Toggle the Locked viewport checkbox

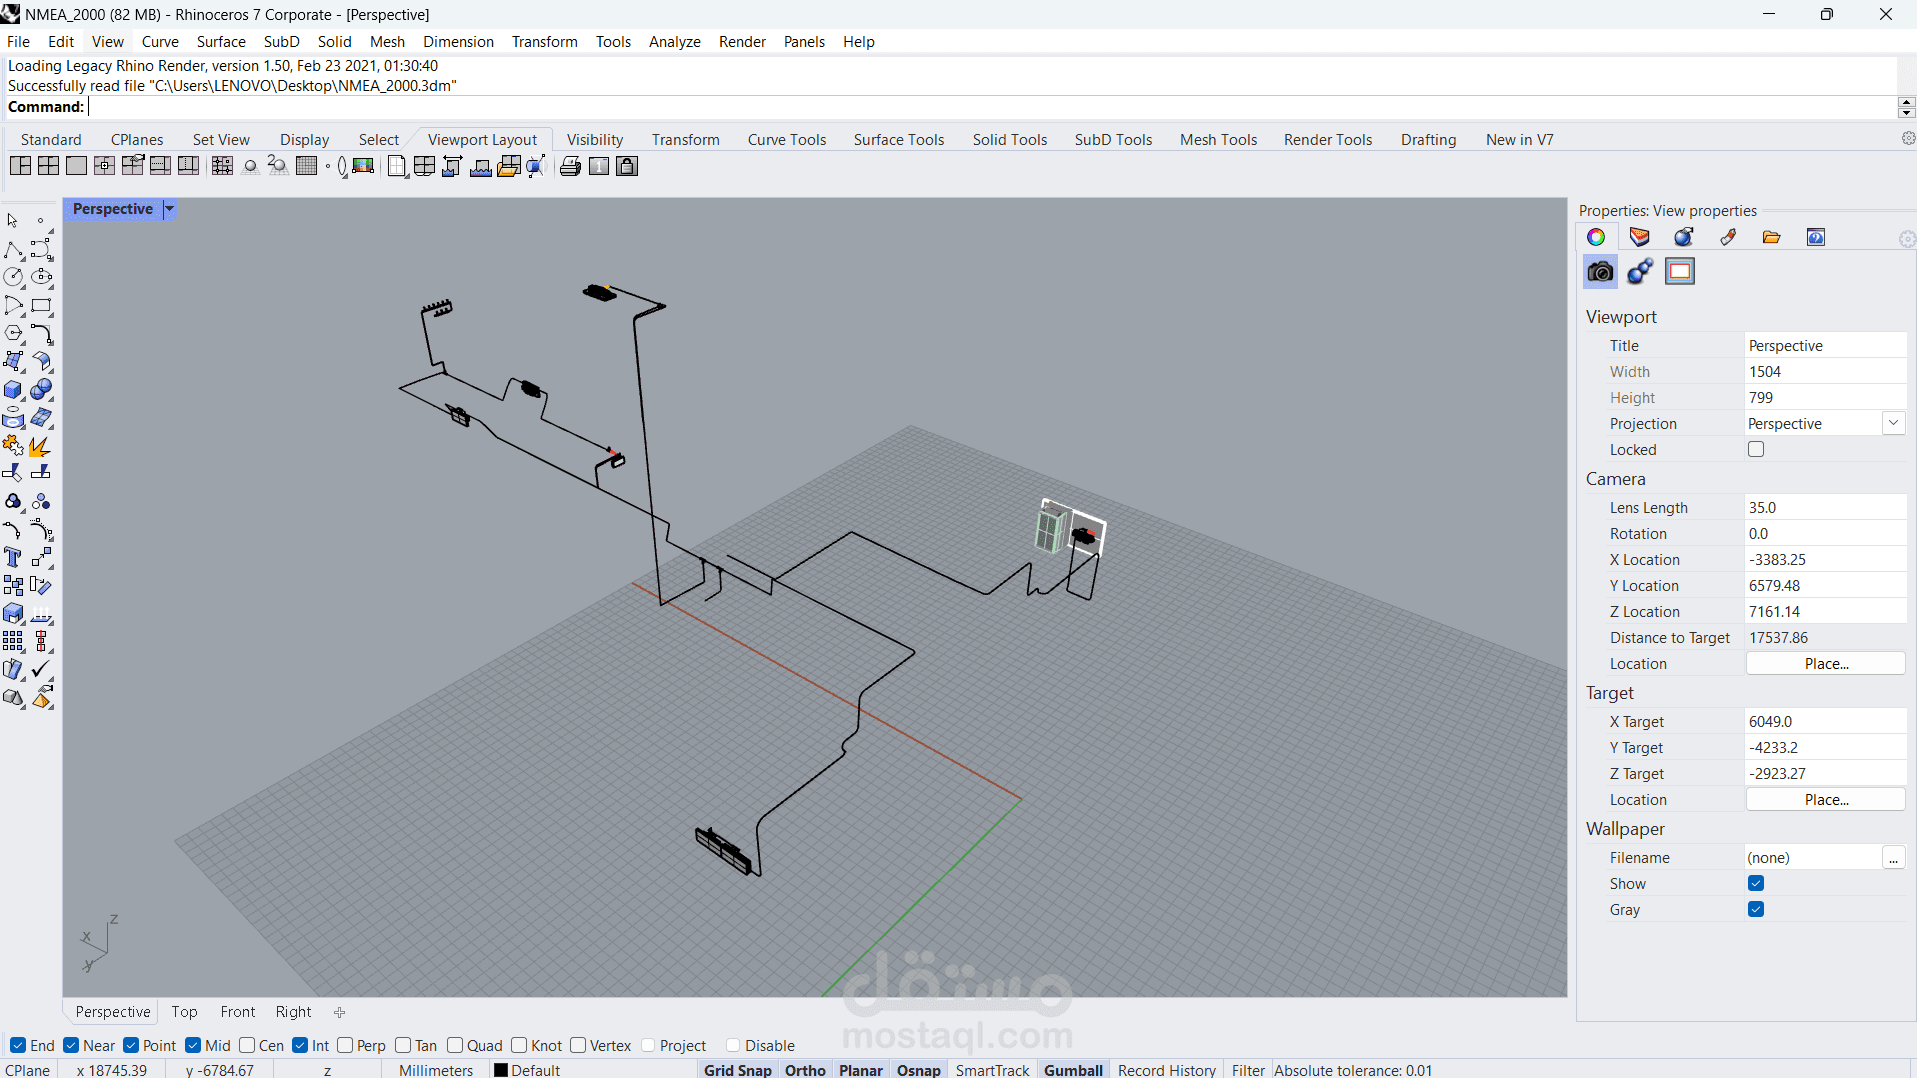[1756, 449]
